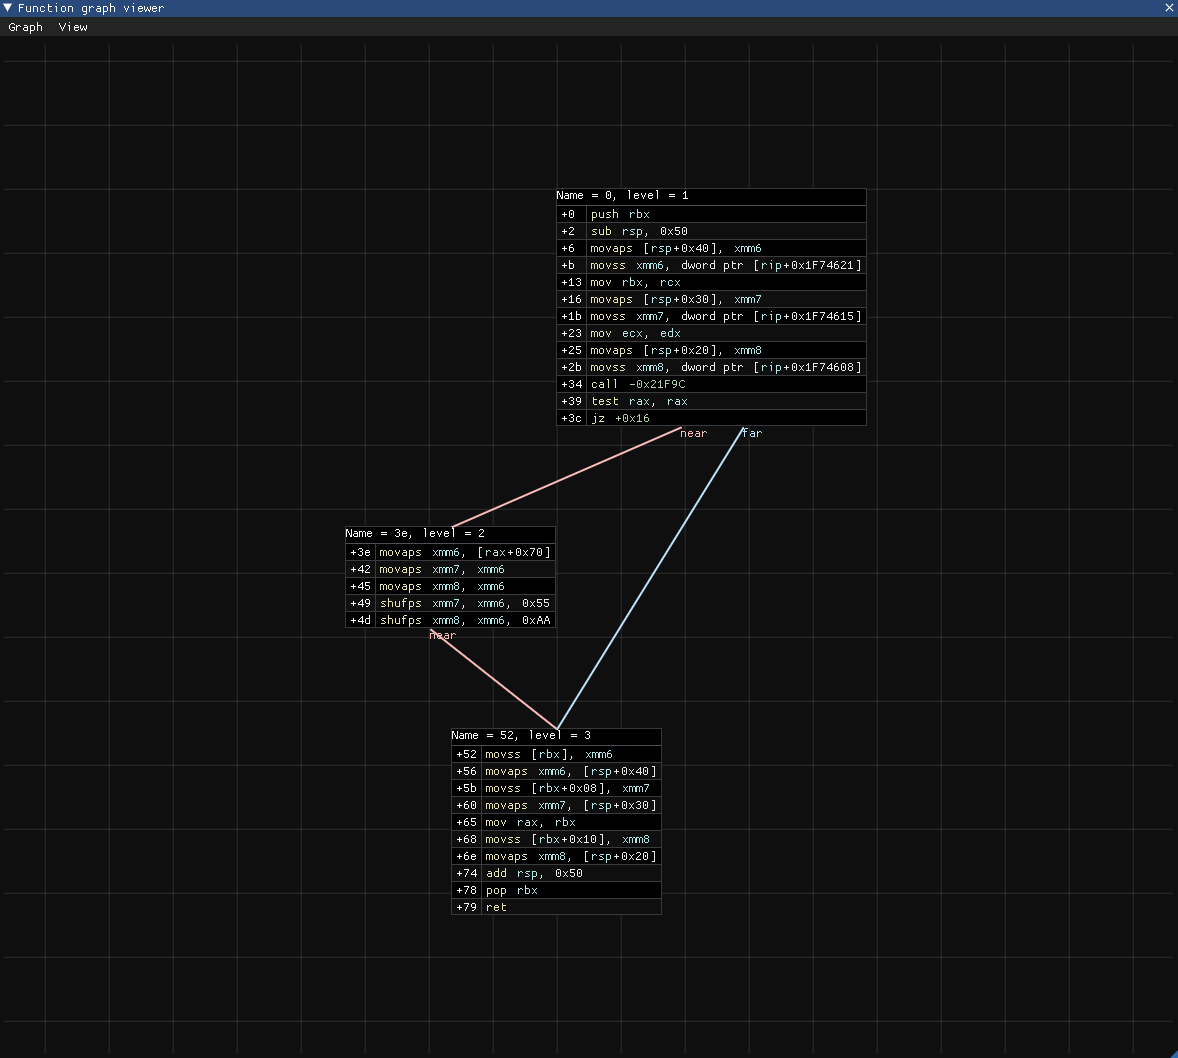Viewport: 1178px width, 1058px height.
Task: Select 'movaps xmm6, [rax+0x70]' instruction row
Action: point(464,553)
